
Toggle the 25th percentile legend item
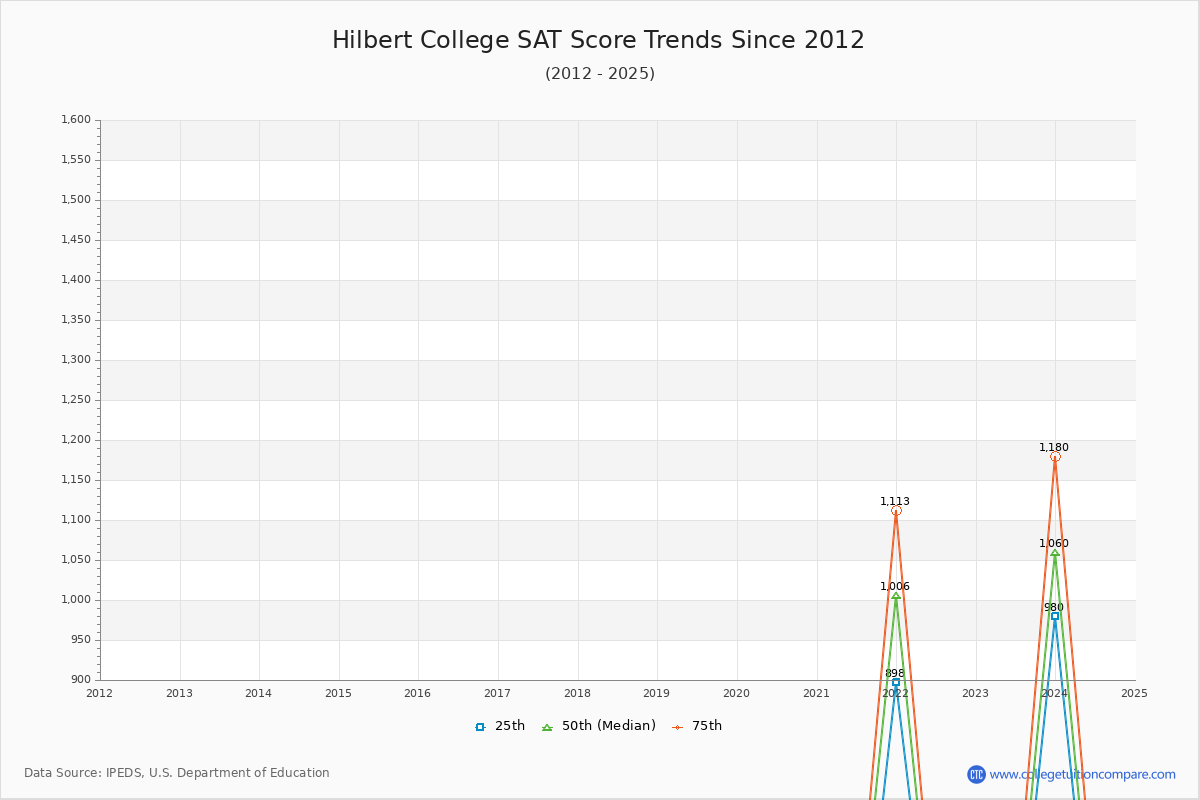[x=500, y=726]
